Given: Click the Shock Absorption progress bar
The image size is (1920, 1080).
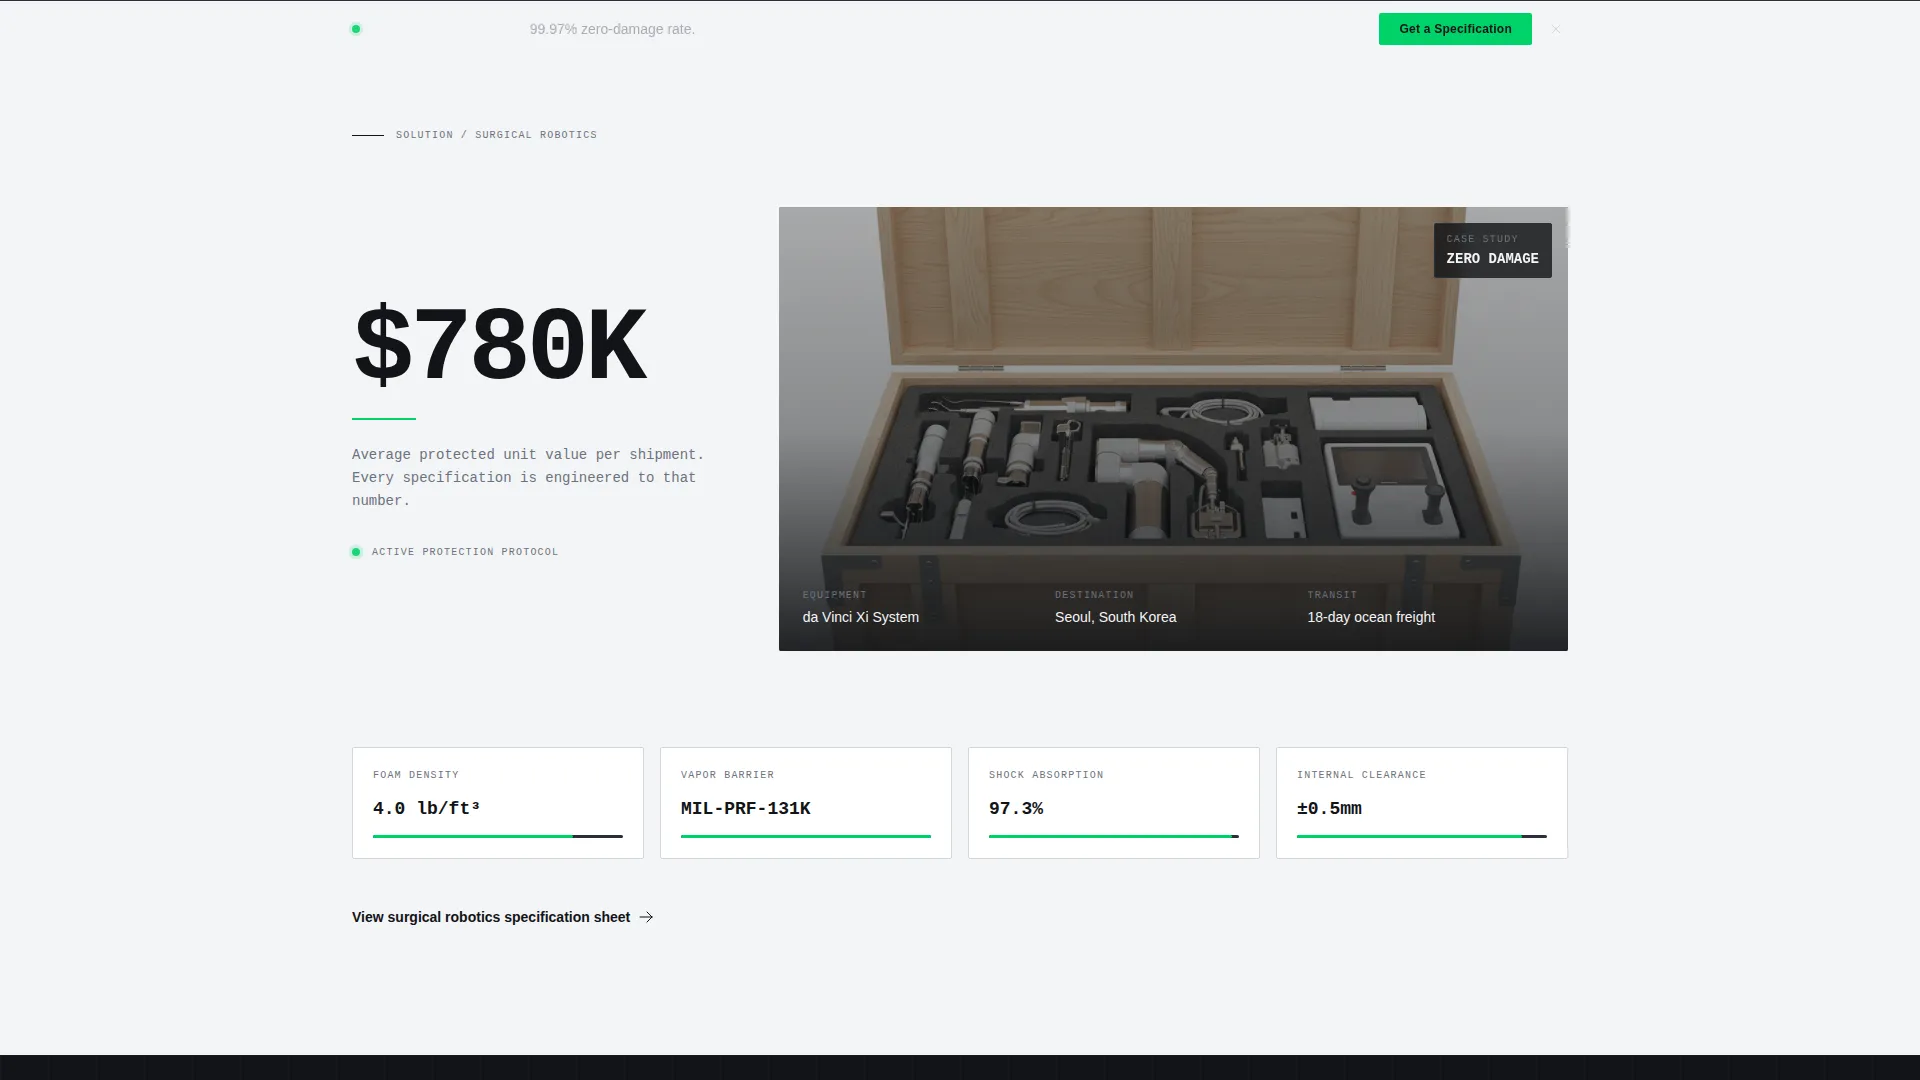Looking at the screenshot, I should click(x=1114, y=836).
